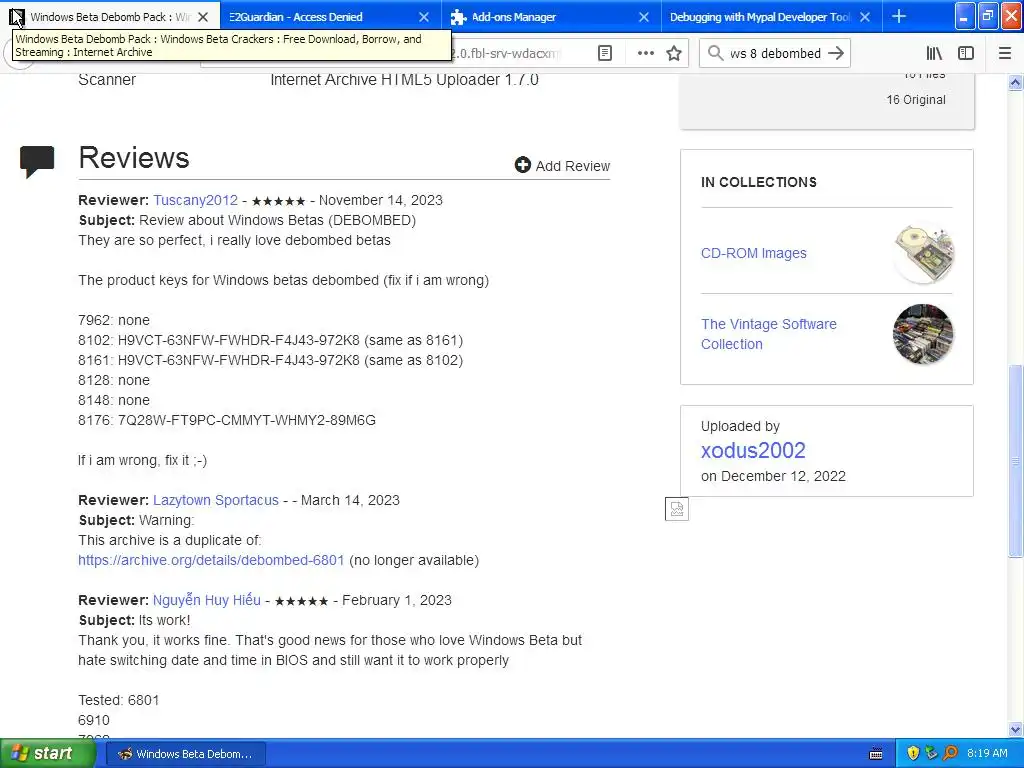The image size is (1024, 768).
Task: Click the scrollbar up arrow
Action: coord(1015,82)
